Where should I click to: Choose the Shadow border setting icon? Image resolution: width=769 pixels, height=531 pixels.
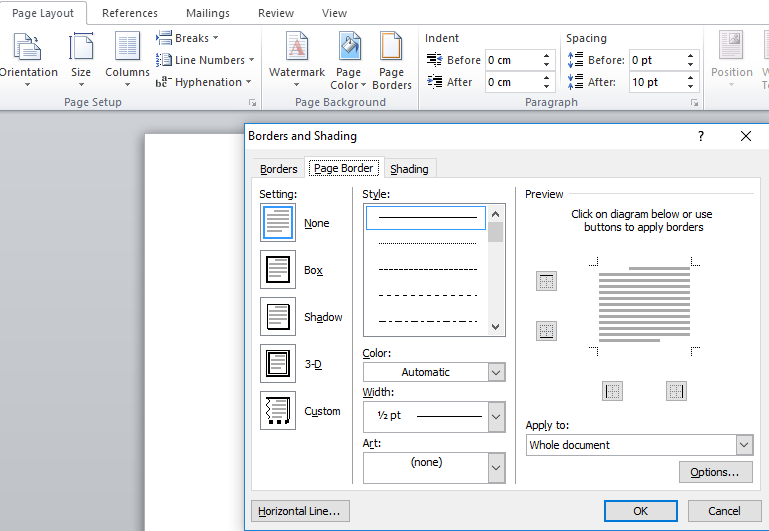(x=278, y=317)
